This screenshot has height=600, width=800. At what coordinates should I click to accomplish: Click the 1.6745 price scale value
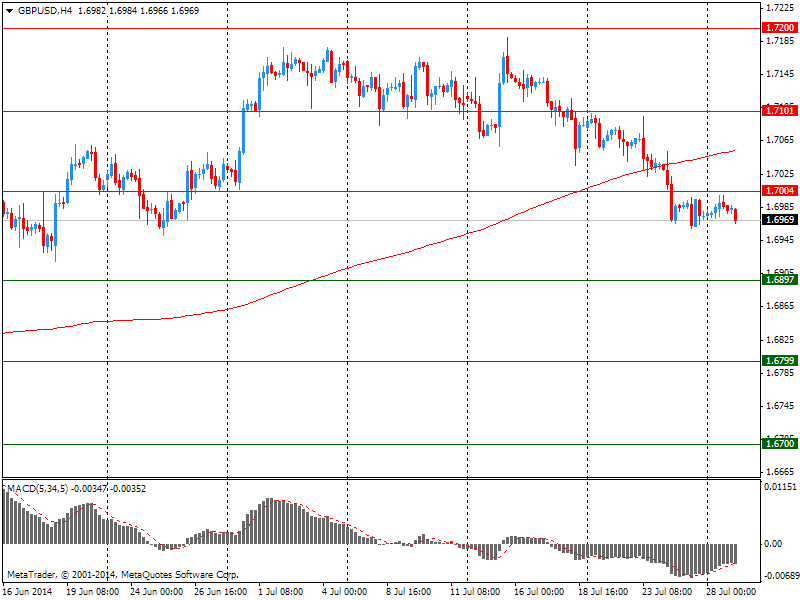[x=781, y=406]
